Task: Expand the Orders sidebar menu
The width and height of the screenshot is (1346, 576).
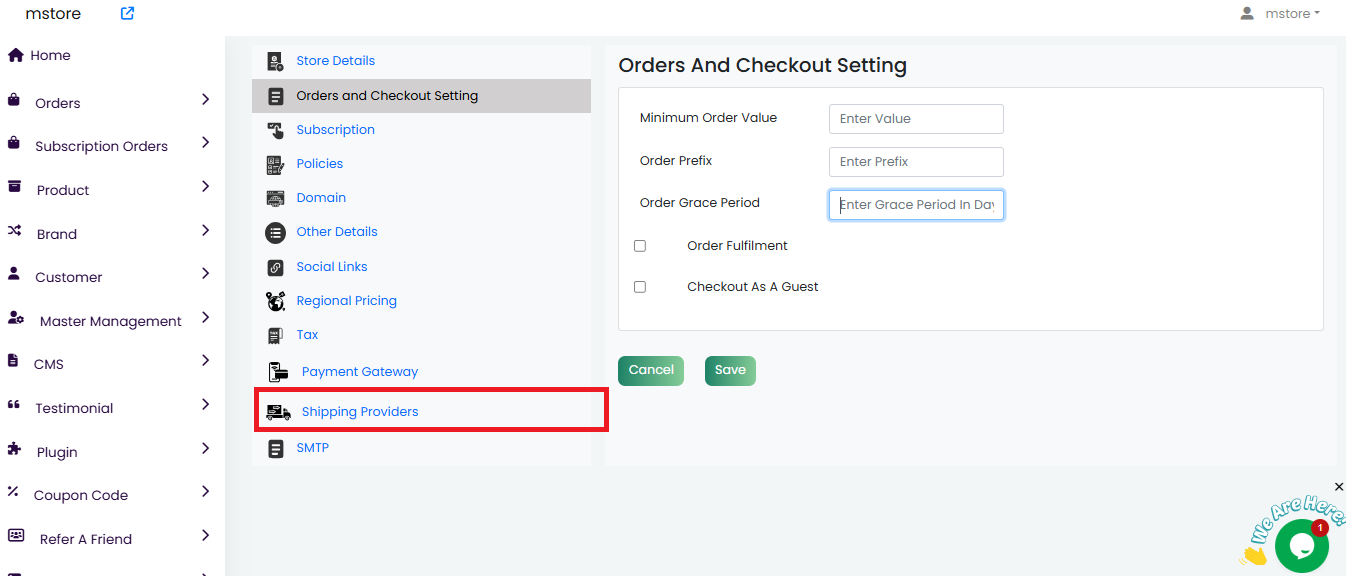Action: point(205,100)
